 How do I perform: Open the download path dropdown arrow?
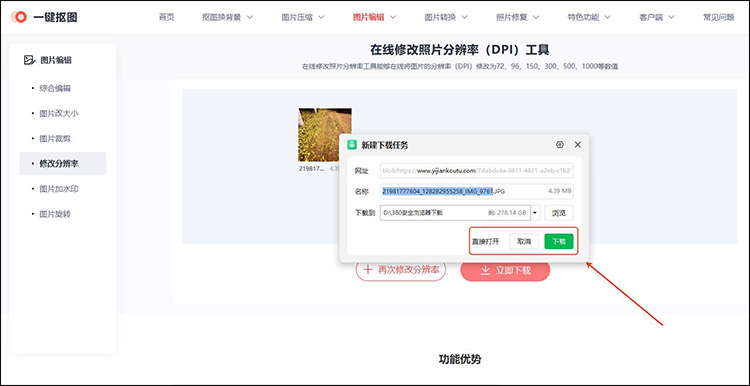(x=536, y=212)
